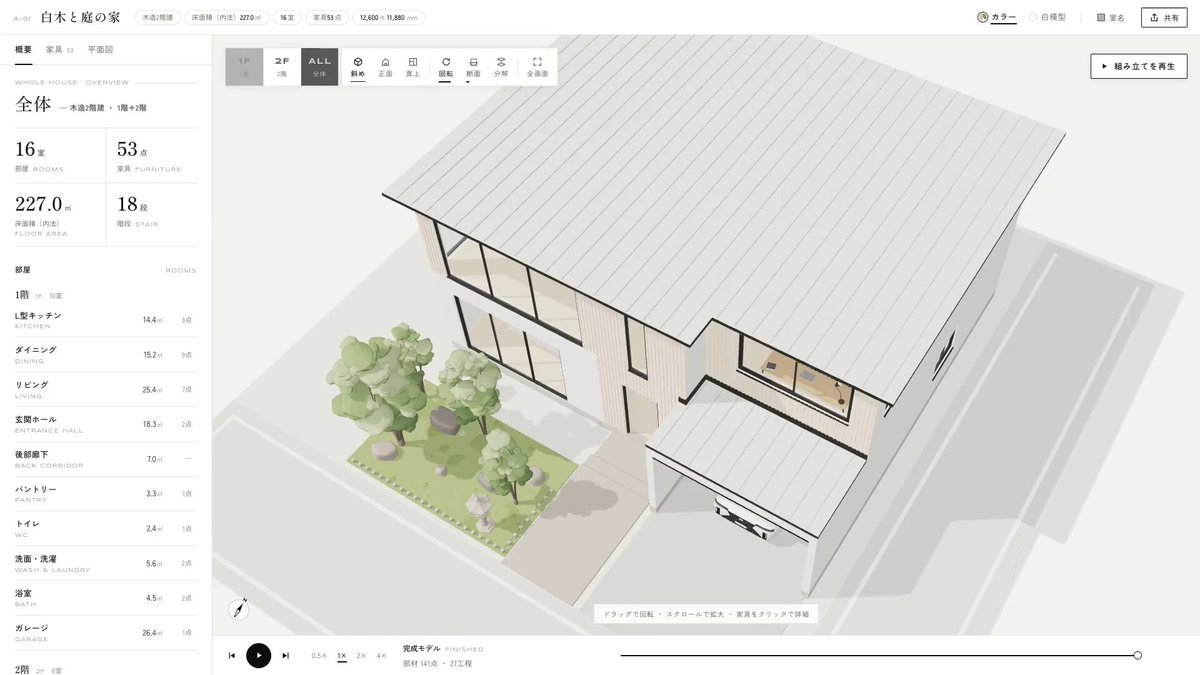Click the 18 stair steps stat
This screenshot has width=1200, height=675.
pyautogui.click(x=152, y=214)
